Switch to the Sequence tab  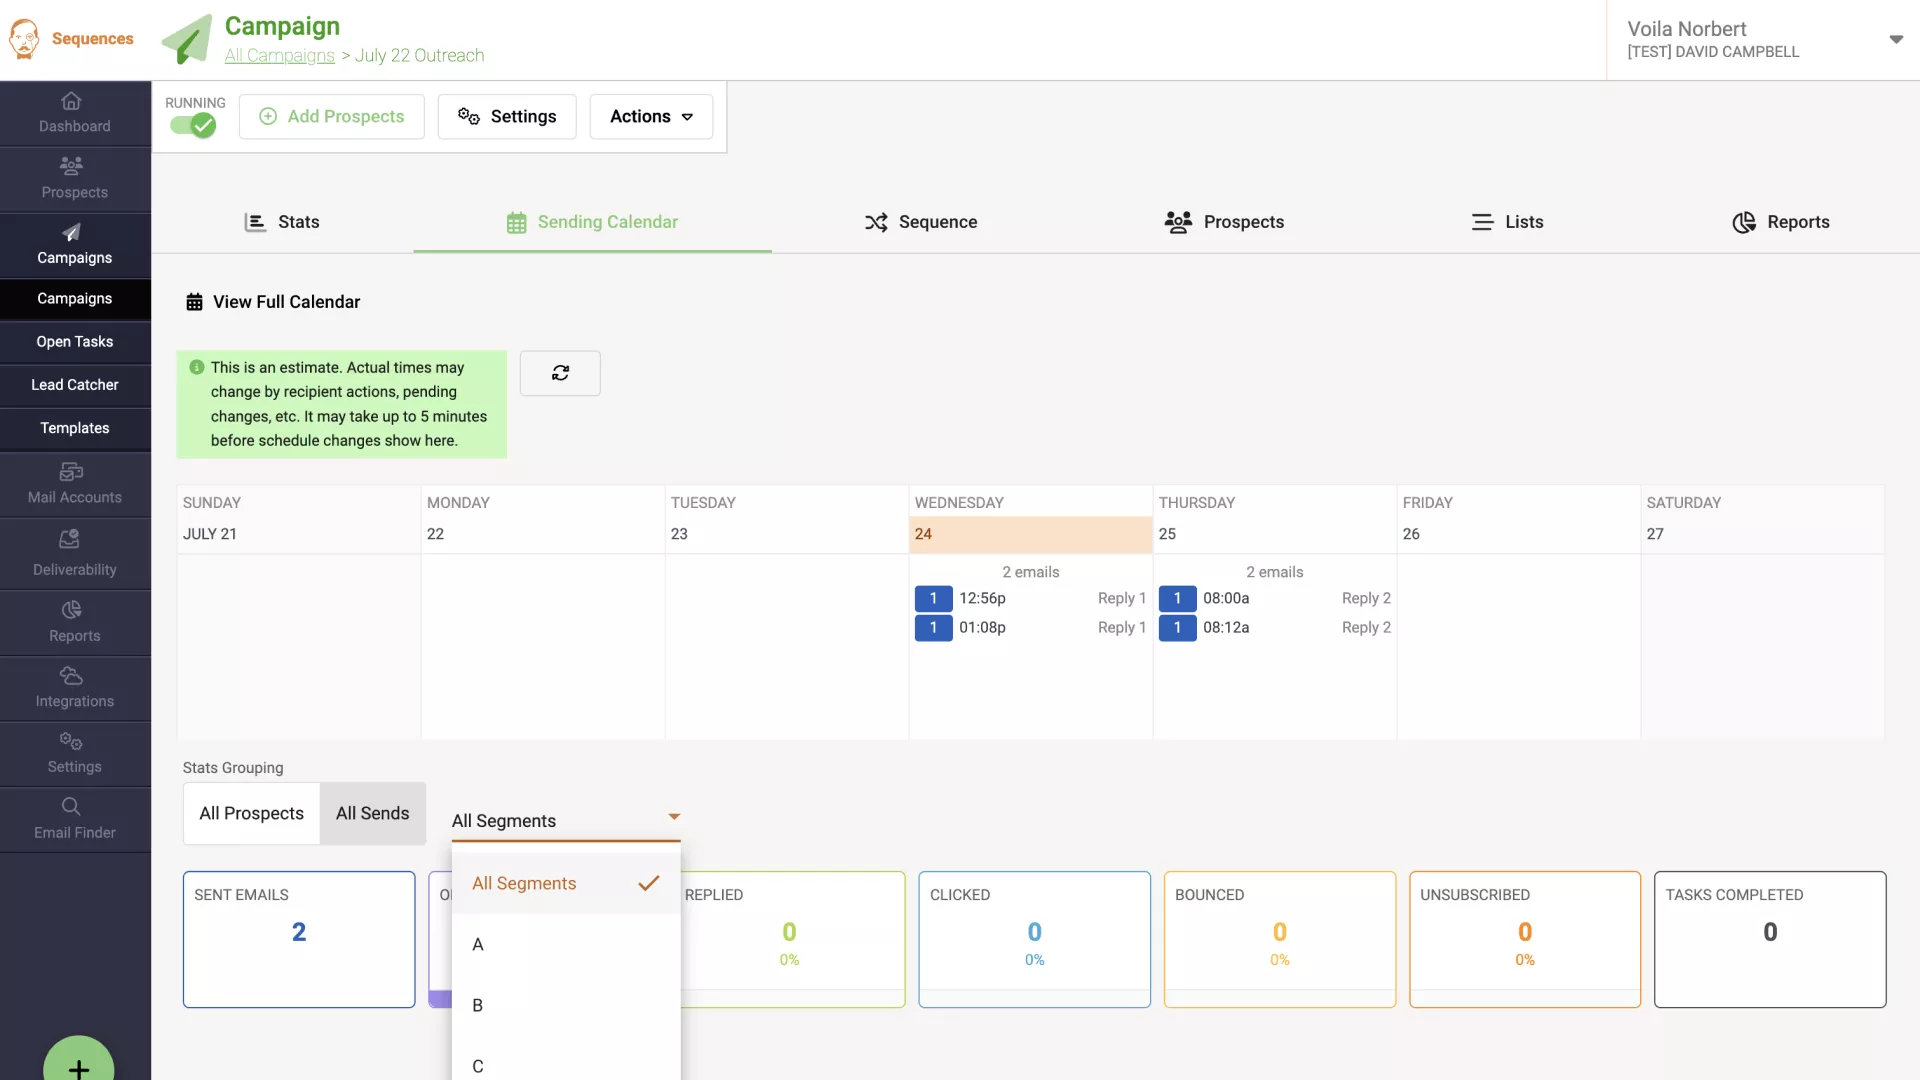pos(921,222)
